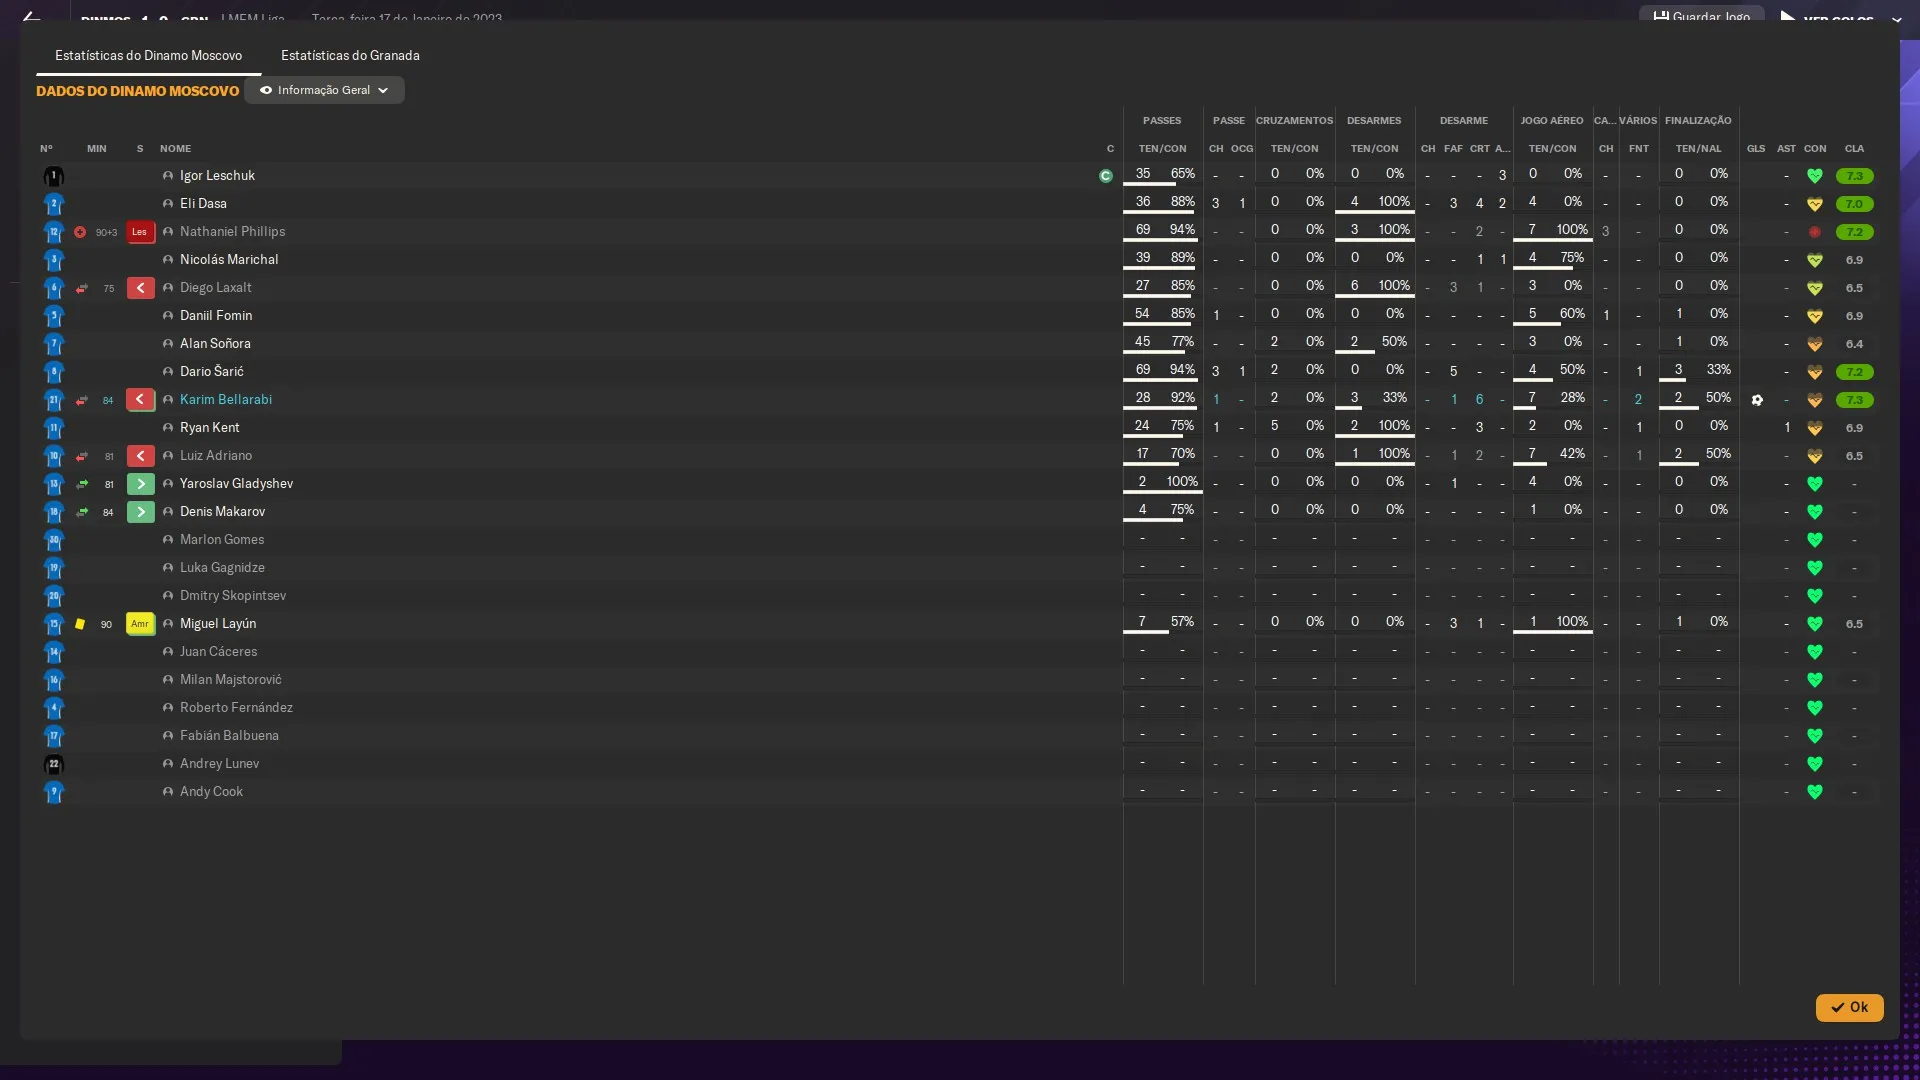The image size is (1920, 1080).
Task: Click Miguel Layún's yellow card icon
Action: [x=80, y=624]
